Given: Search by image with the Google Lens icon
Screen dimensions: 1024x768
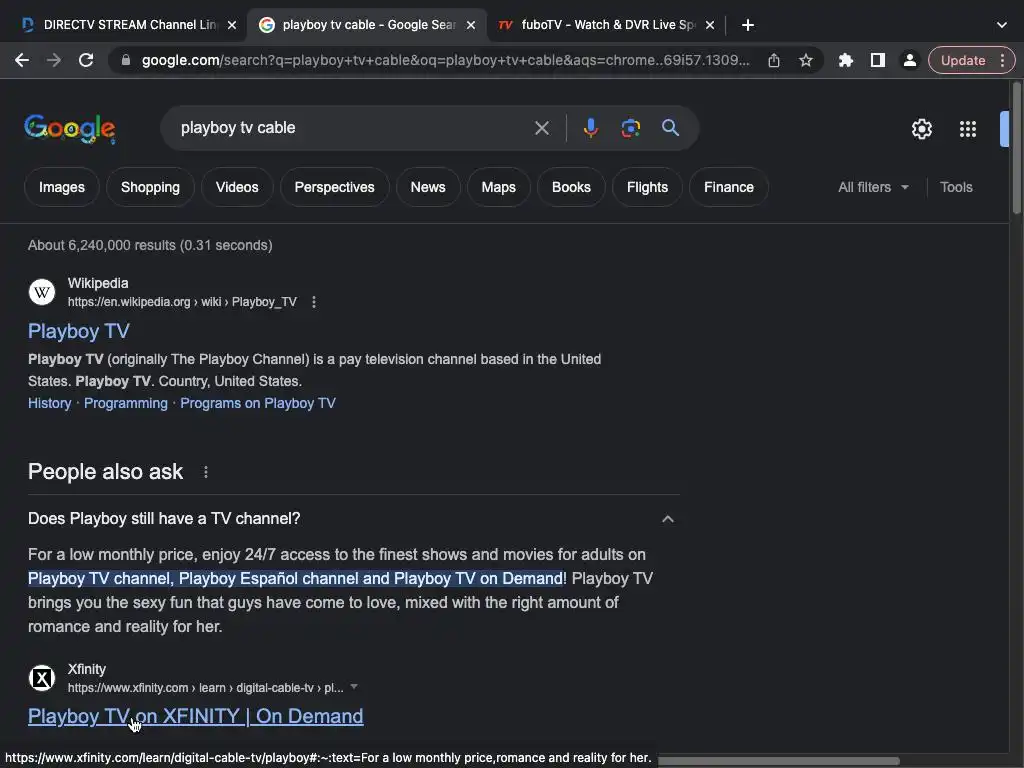Looking at the screenshot, I should [x=630, y=128].
